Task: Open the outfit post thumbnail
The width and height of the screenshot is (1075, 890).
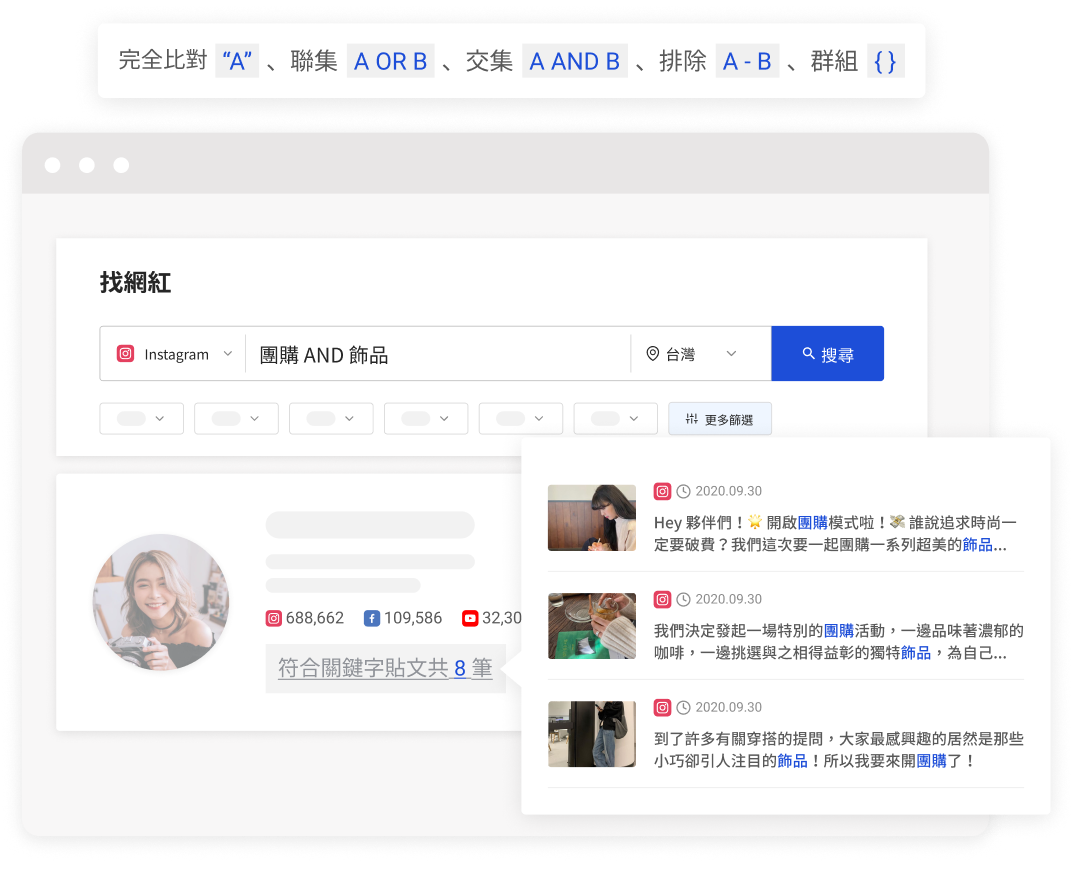Action: (x=592, y=734)
